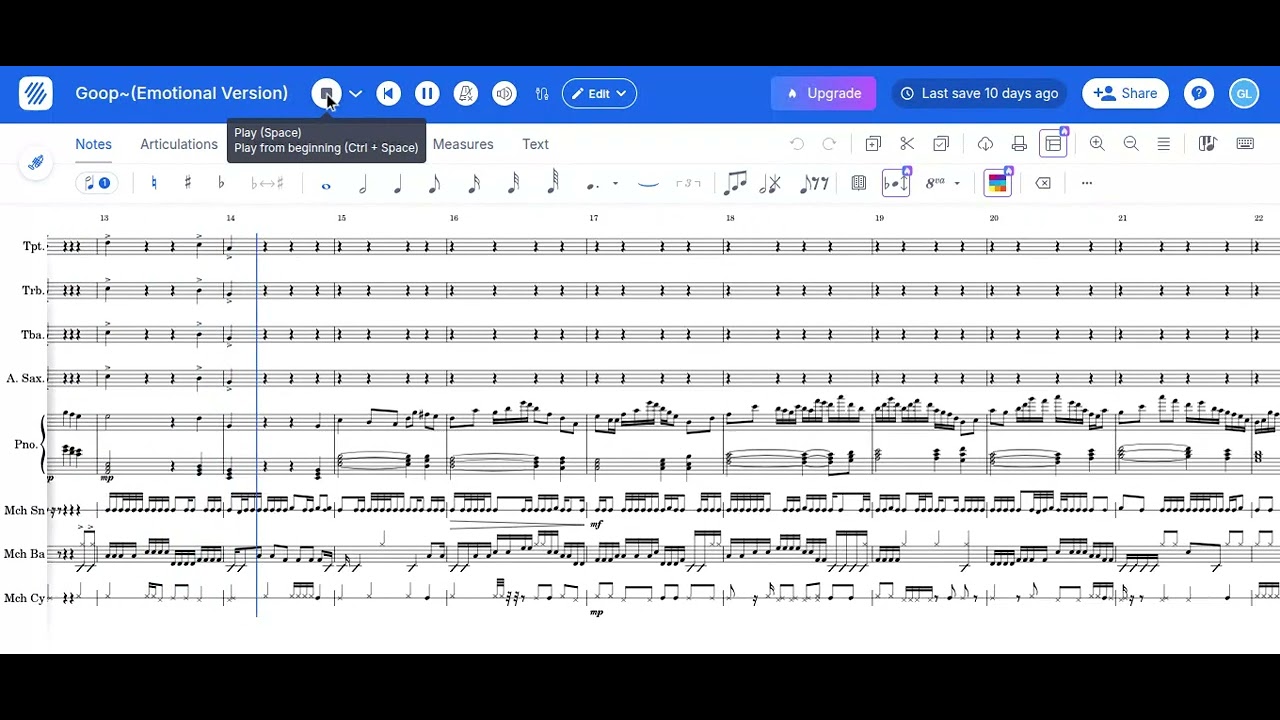Toggle the sharp accidental
Image resolution: width=1280 pixels, height=720 pixels.
(x=187, y=183)
